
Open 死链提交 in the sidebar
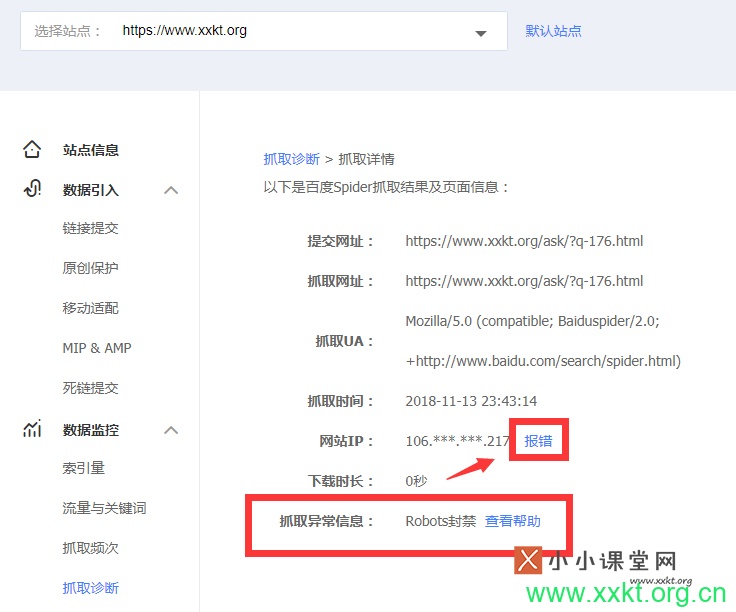(x=90, y=388)
